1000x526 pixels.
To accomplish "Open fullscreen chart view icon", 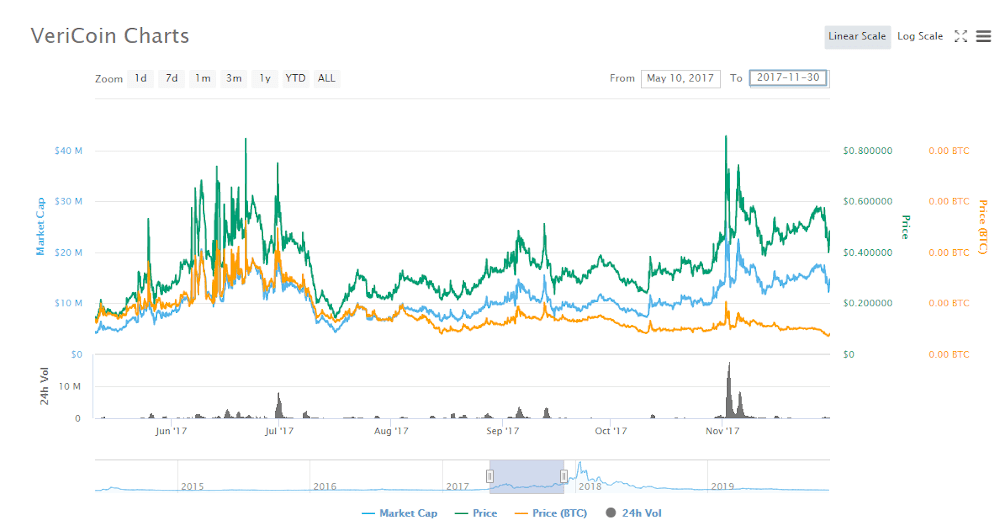I will 960,36.
